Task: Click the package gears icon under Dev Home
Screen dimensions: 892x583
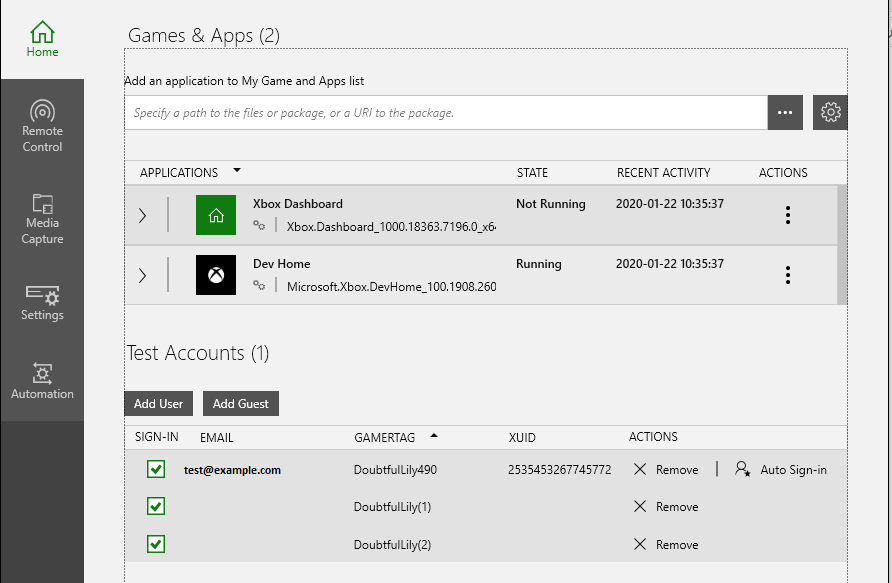Action: click(x=259, y=286)
